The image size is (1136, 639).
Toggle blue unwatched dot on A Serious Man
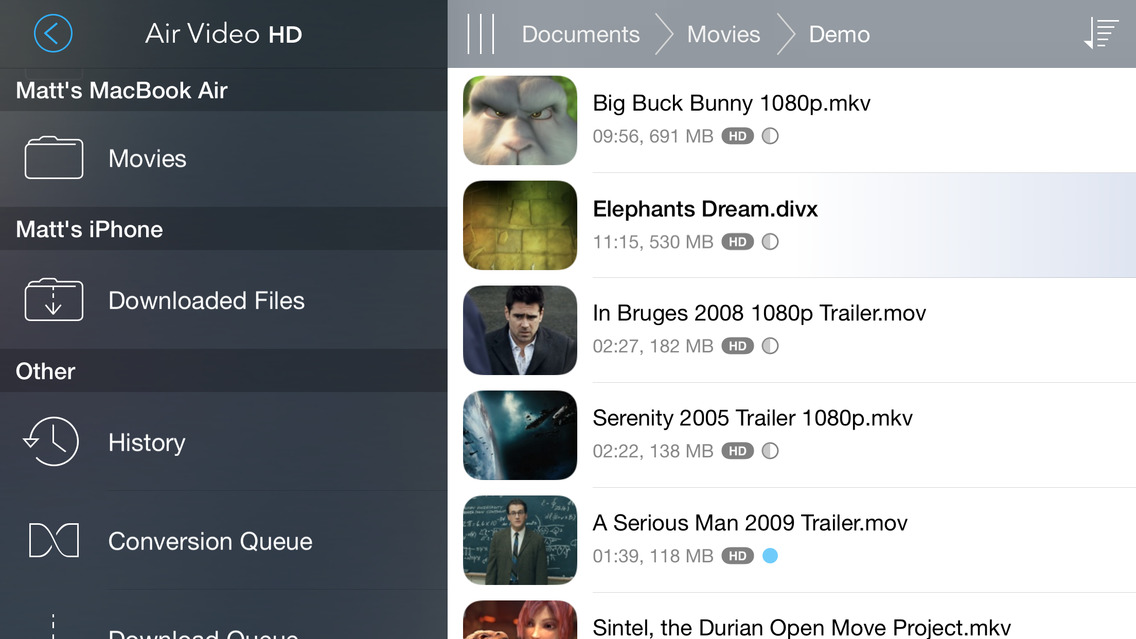point(770,556)
